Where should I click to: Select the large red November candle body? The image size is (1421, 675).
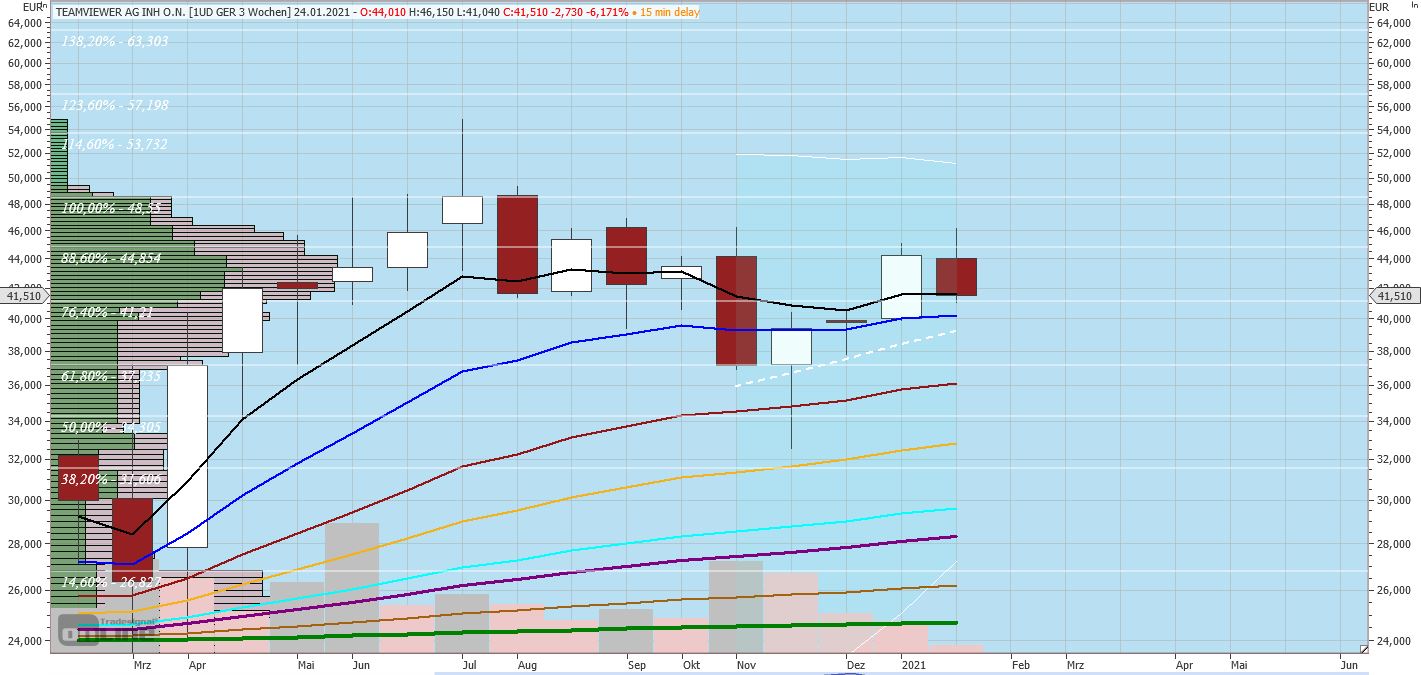tap(736, 310)
